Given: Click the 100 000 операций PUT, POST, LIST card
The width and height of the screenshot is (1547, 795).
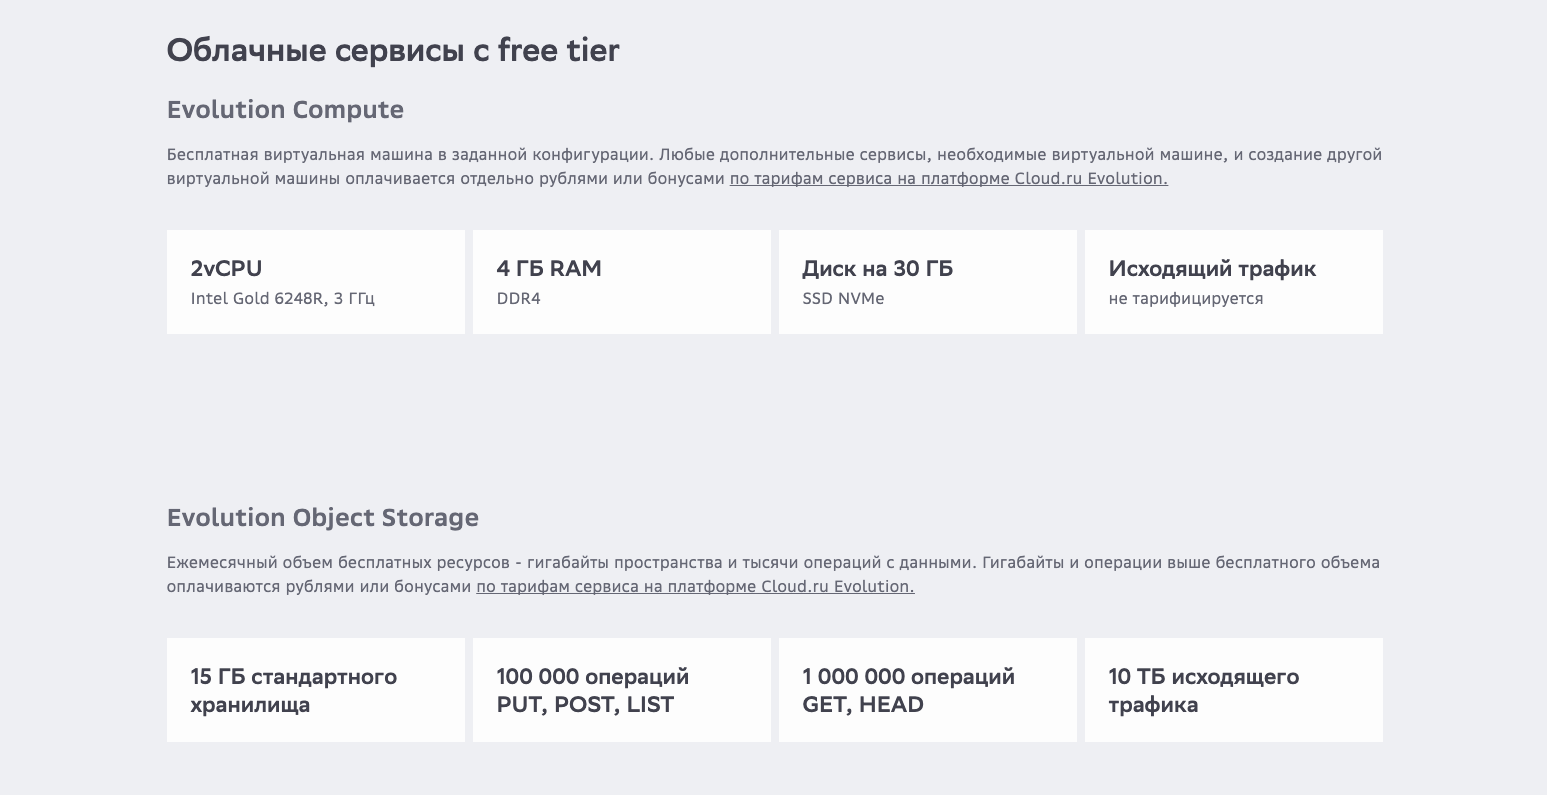Looking at the screenshot, I should click(x=621, y=689).
